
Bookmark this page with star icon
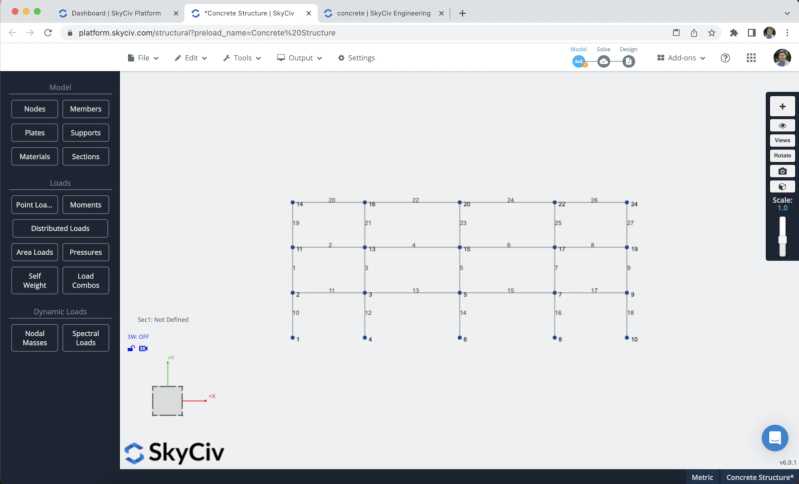click(x=711, y=33)
